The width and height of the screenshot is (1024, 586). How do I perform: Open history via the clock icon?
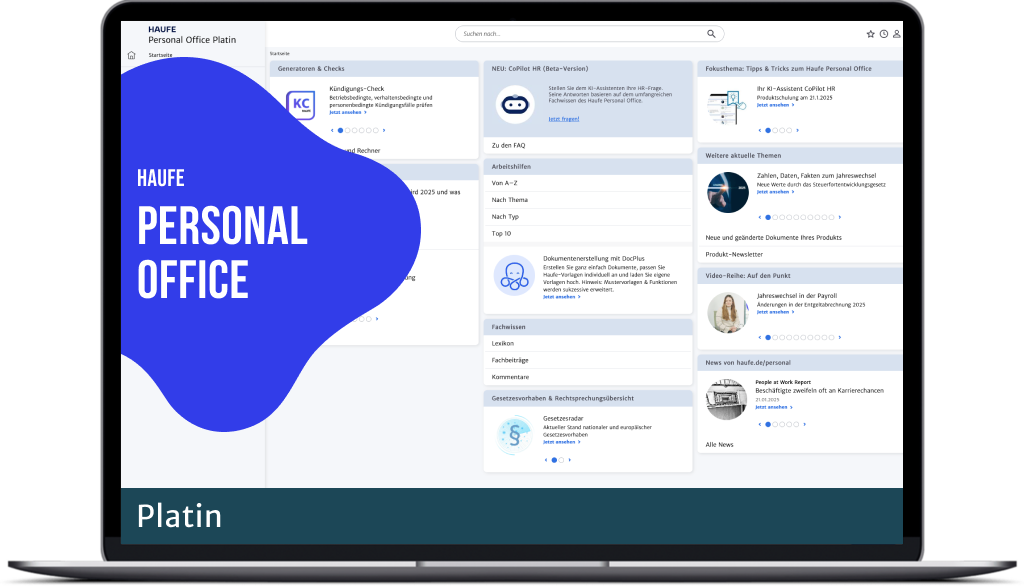884,34
